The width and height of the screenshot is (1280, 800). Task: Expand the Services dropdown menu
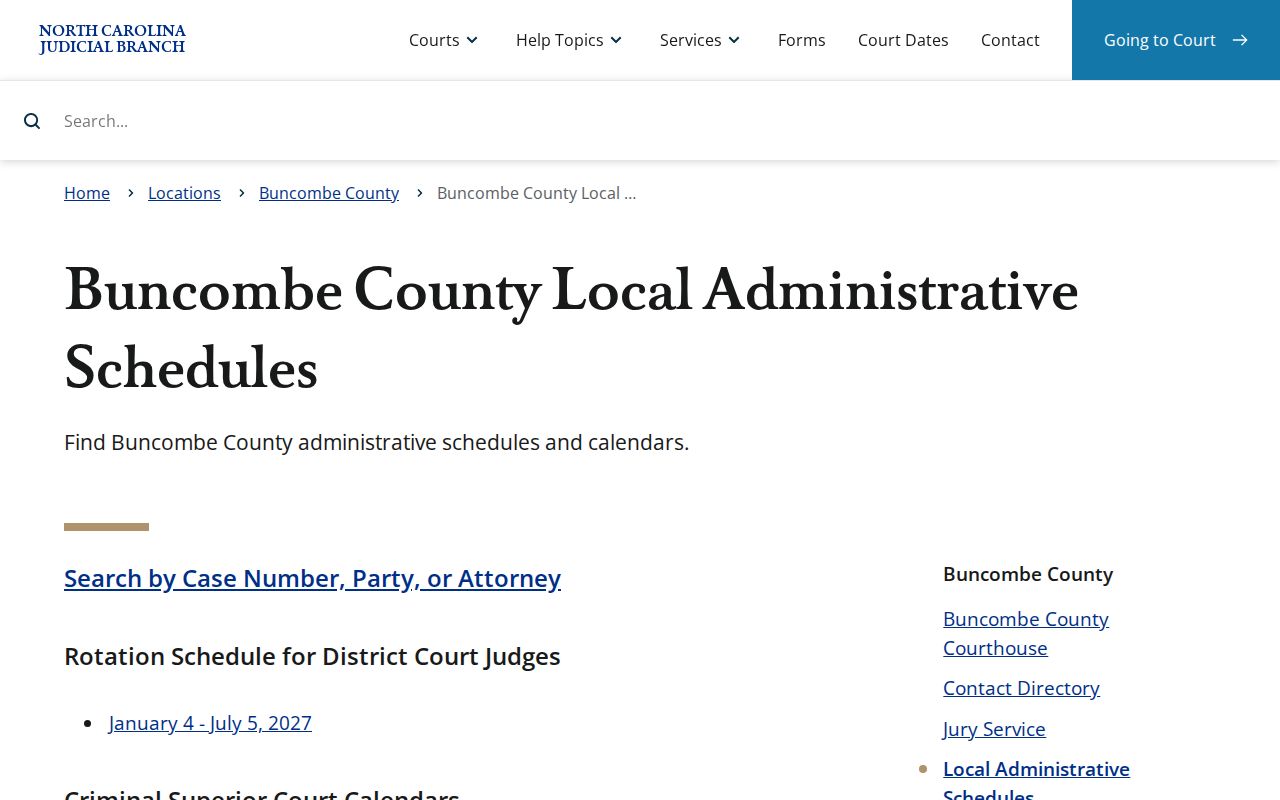(701, 40)
